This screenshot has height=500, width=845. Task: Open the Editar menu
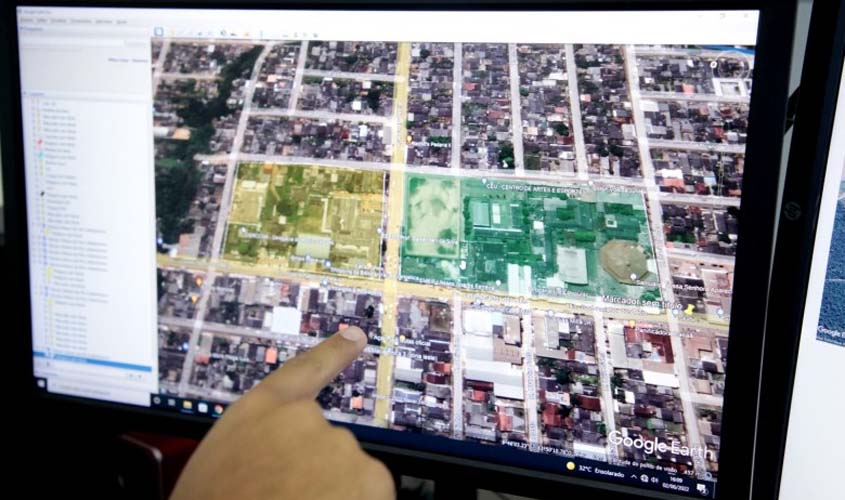(41, 20)
